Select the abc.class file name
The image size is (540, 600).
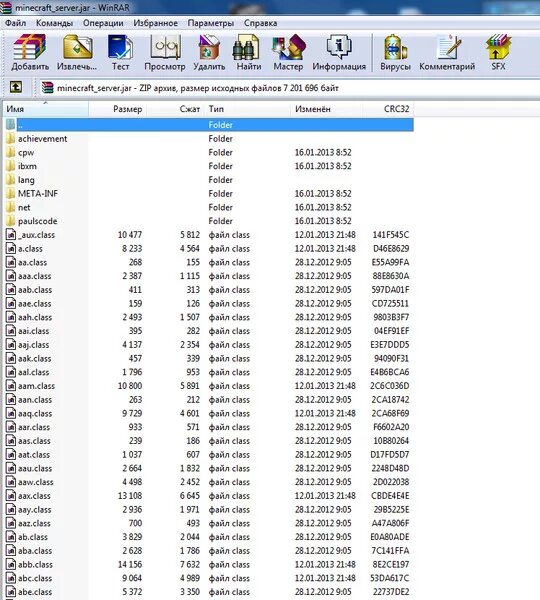click(x=35, y=578)
